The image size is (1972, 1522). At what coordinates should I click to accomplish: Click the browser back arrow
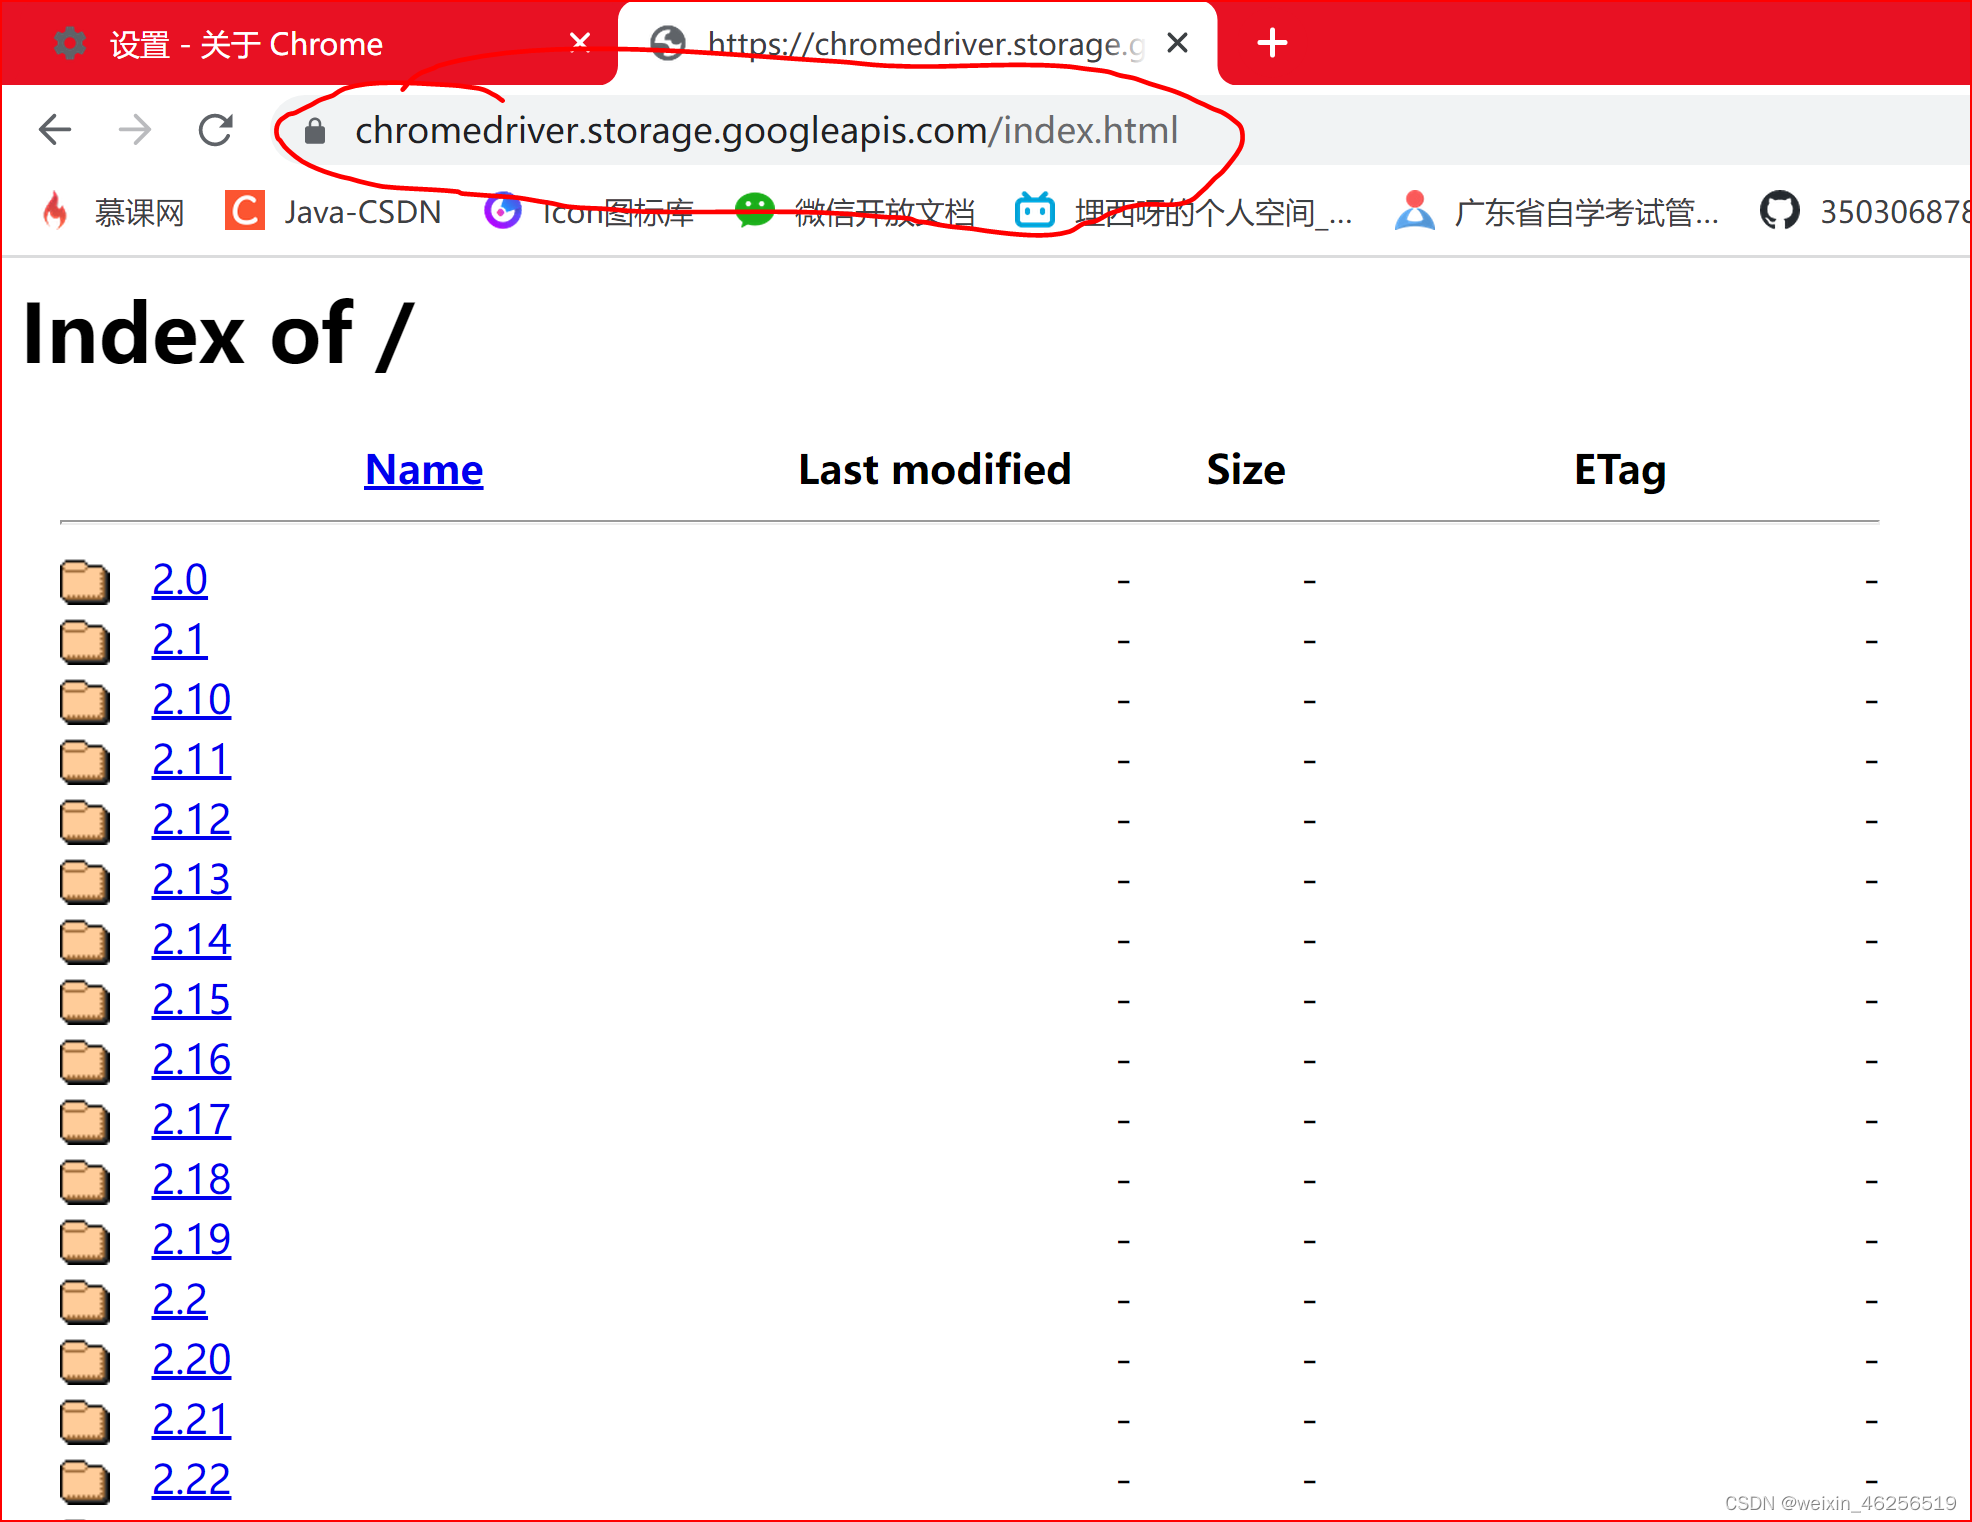(x=55, y=130)
